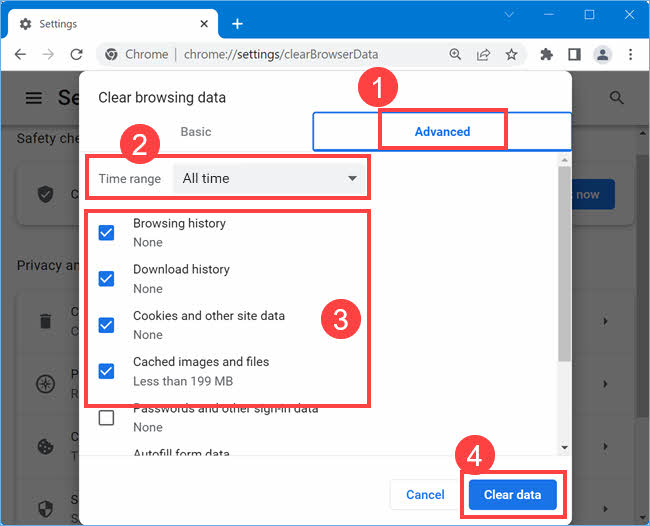Enable Passwords and other sign-in data checkbox

[x=107, y=417]
